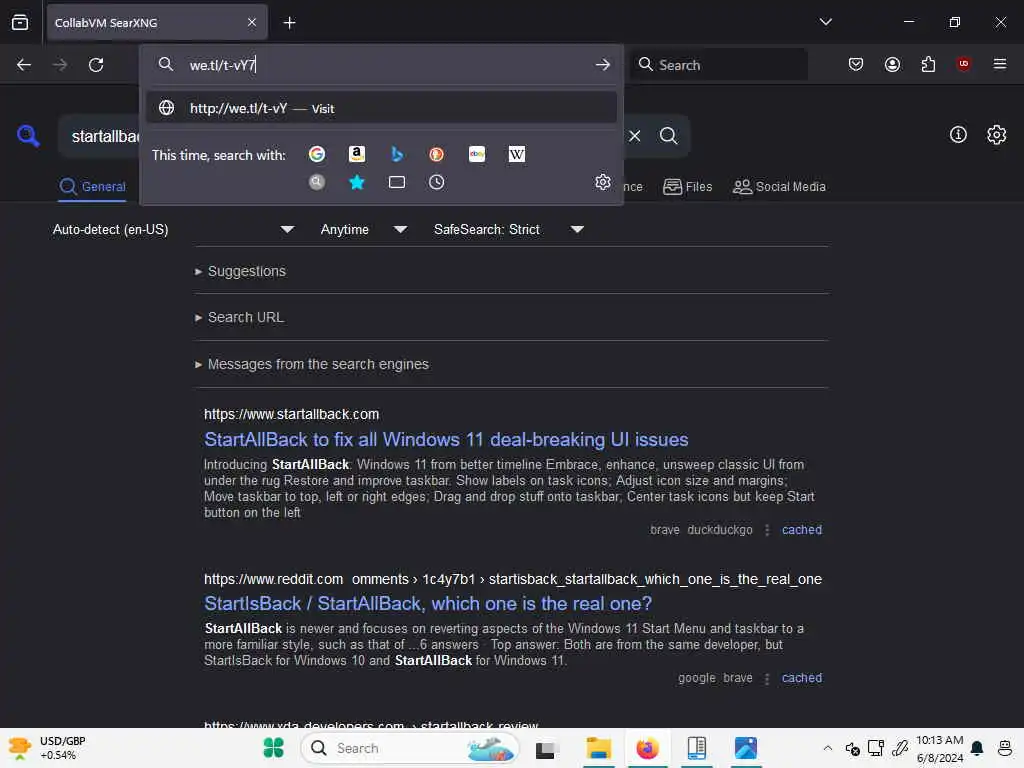The width and height of the screenshot is (1024, 768).
Task: Click the taskbar Search box
Action: (409, 748)
